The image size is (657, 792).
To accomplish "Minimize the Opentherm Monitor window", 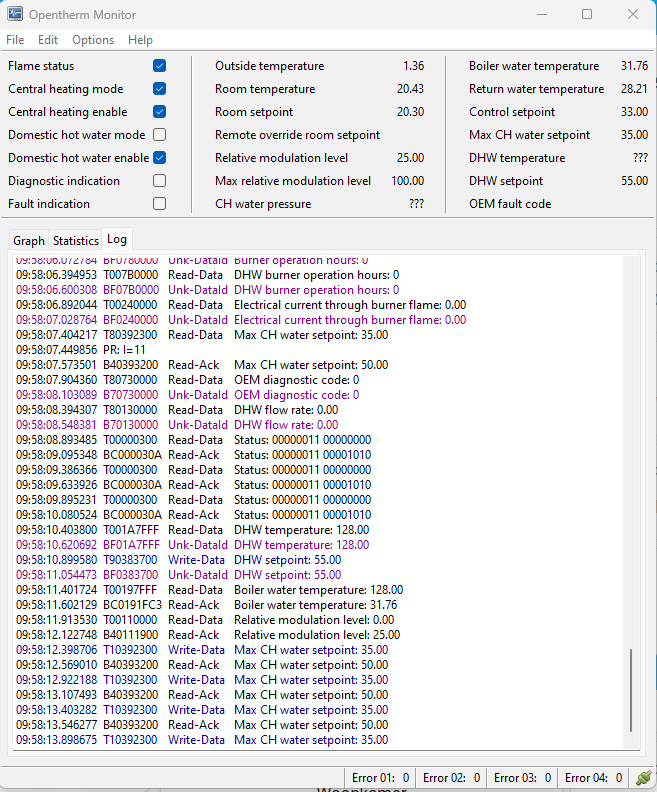I will coord(542,14).
